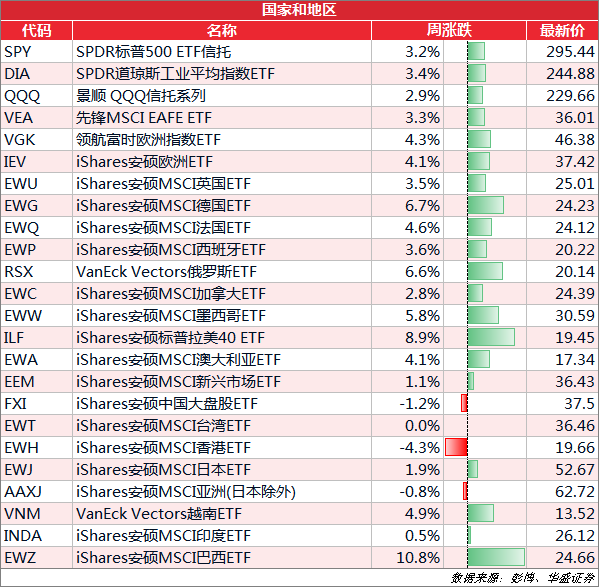The width and height of the screenshot is (600, 588).
Task: Select the VNM ticker cell
Action: 36,513
